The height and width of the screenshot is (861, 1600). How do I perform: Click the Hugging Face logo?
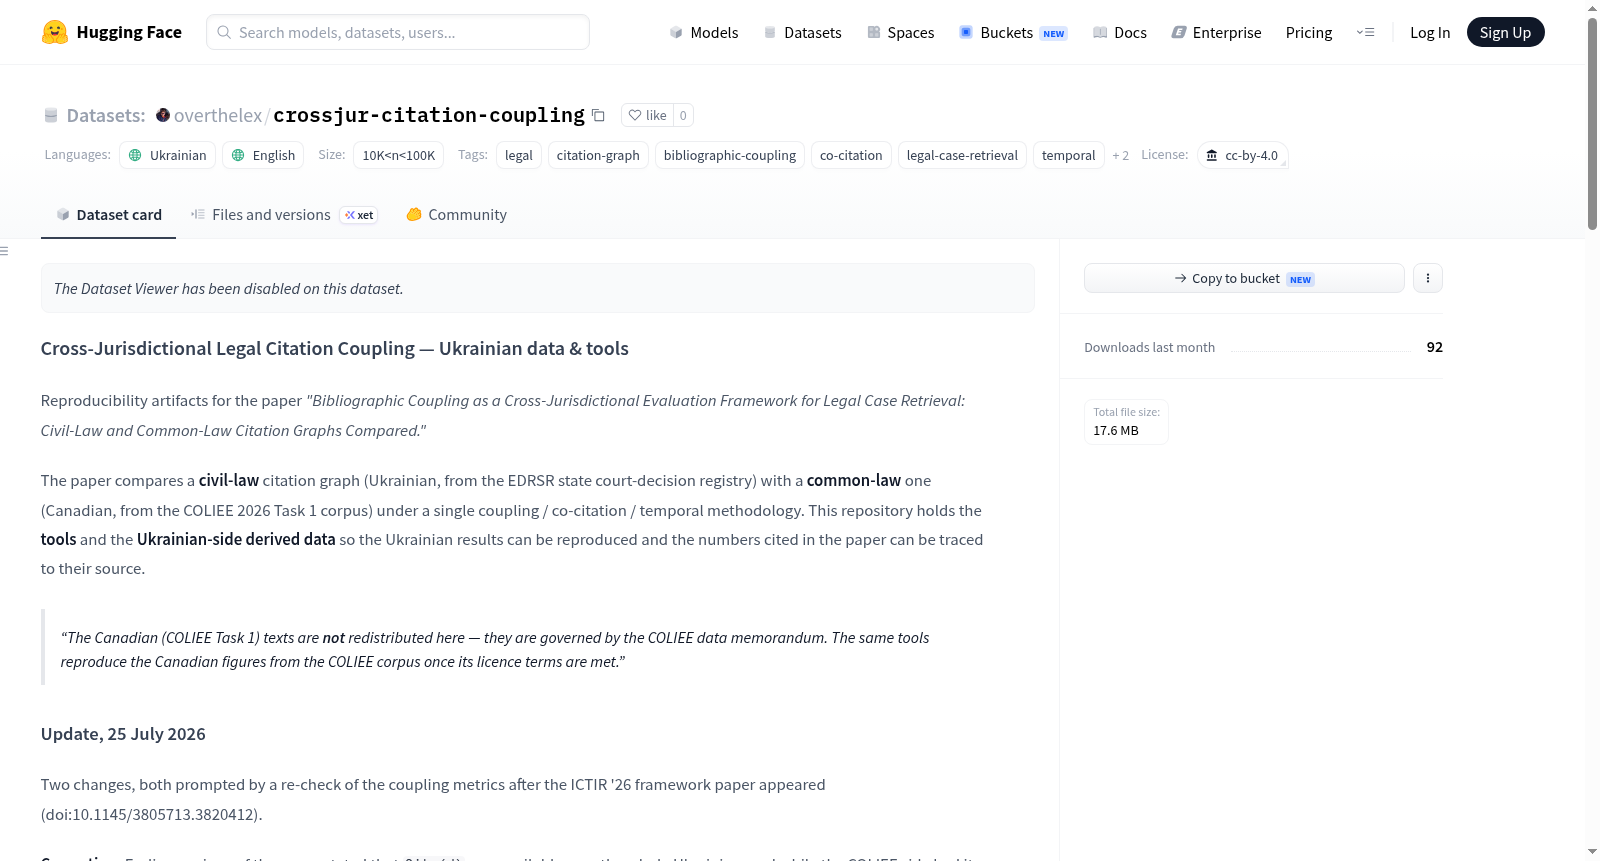pyautogui.click(x=111, y=32)
